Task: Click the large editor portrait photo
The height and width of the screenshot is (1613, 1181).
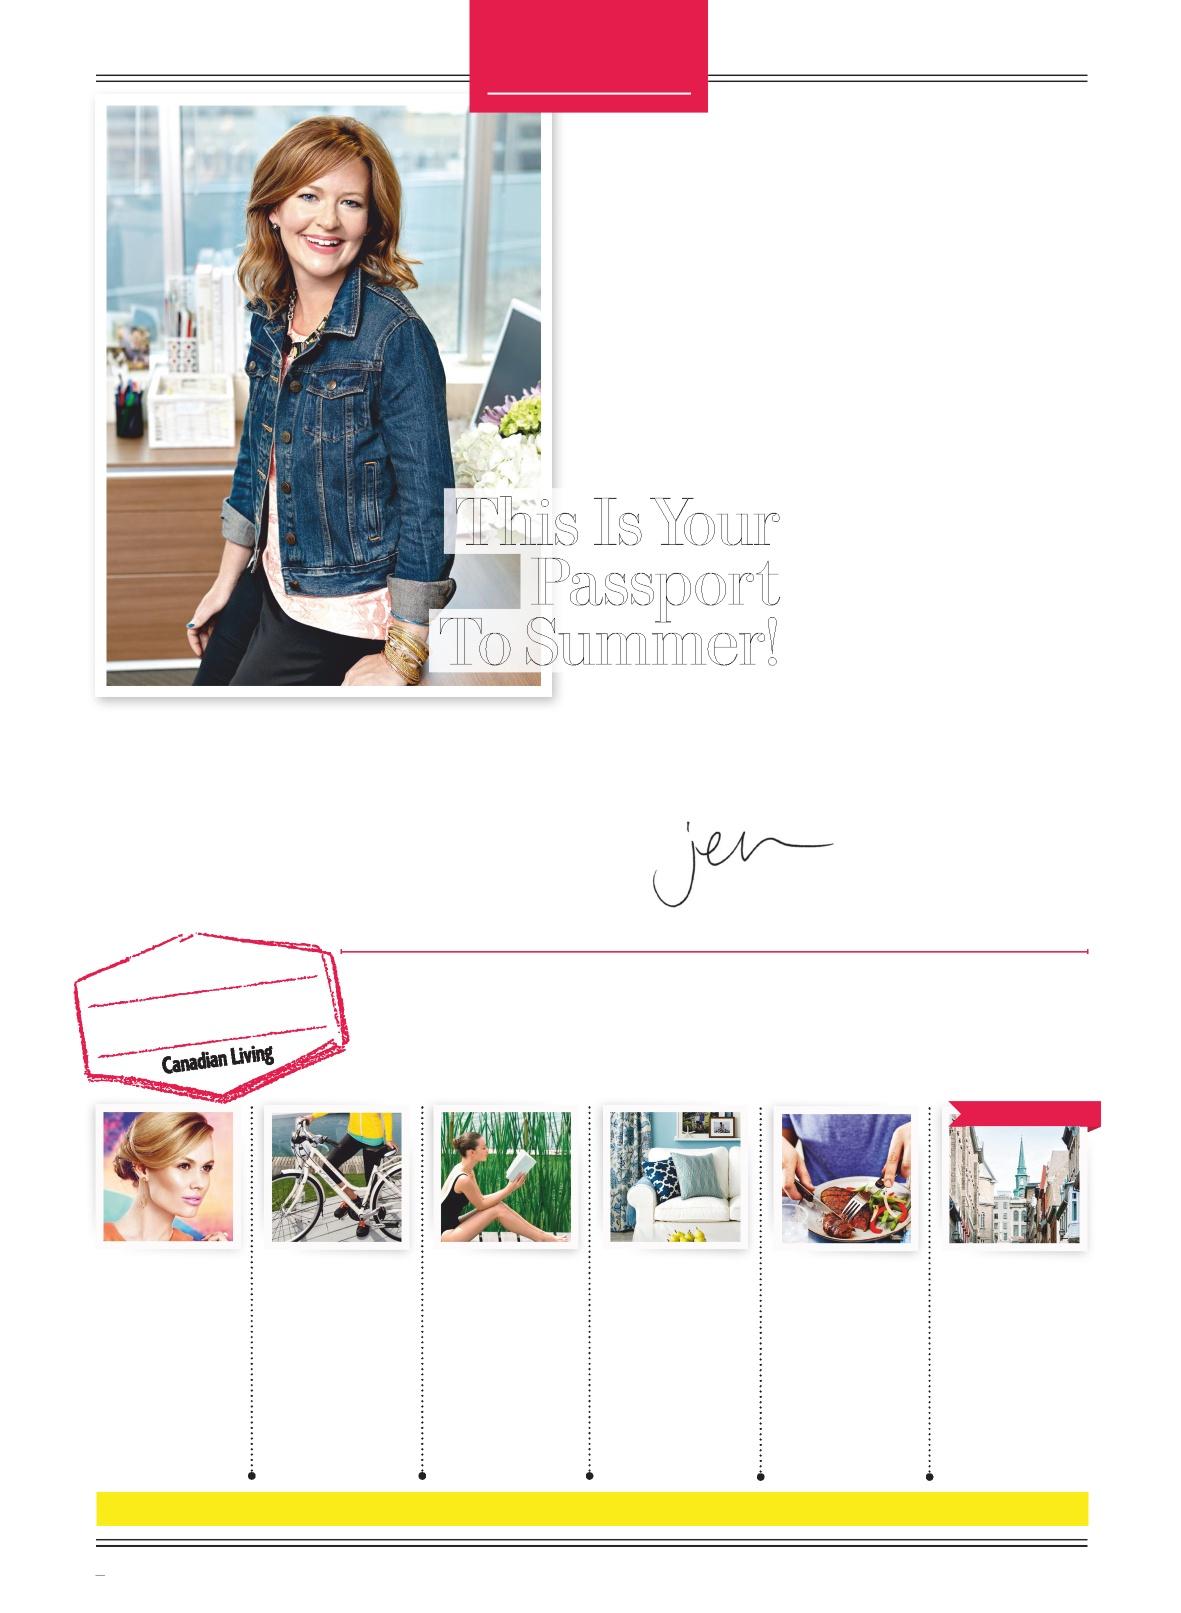Action: (323, 395)
